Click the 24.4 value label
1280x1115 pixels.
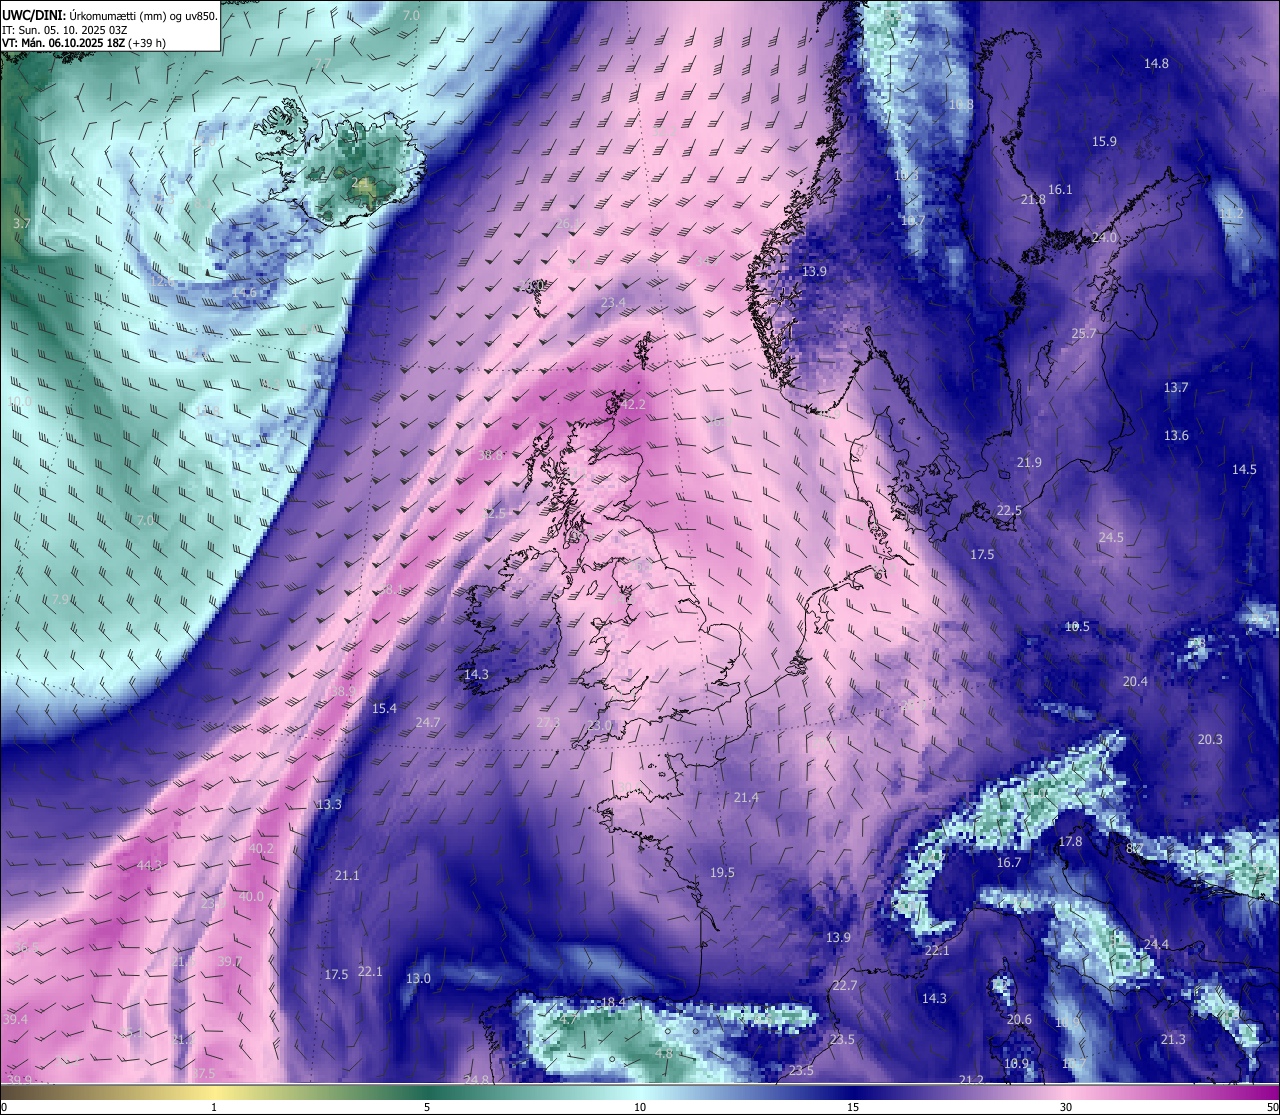click(1156, 944)
